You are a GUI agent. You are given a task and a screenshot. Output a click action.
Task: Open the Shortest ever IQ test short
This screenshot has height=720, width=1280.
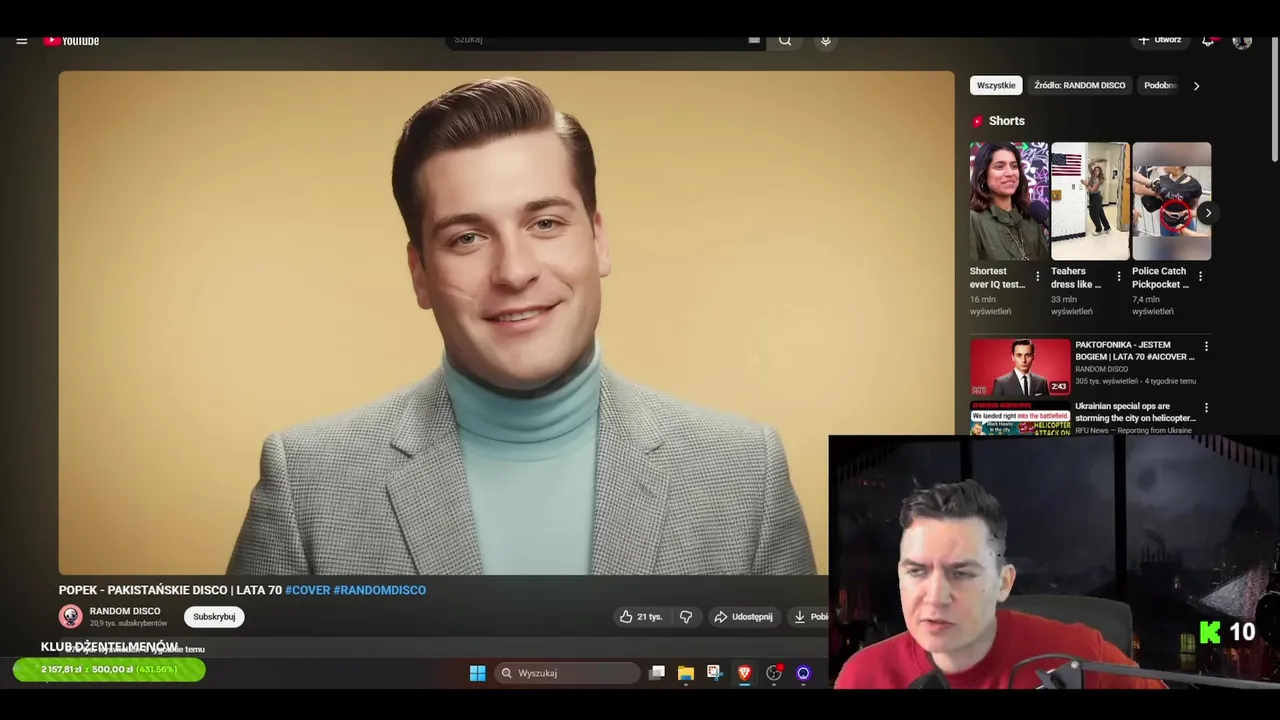pos(1008,201)
